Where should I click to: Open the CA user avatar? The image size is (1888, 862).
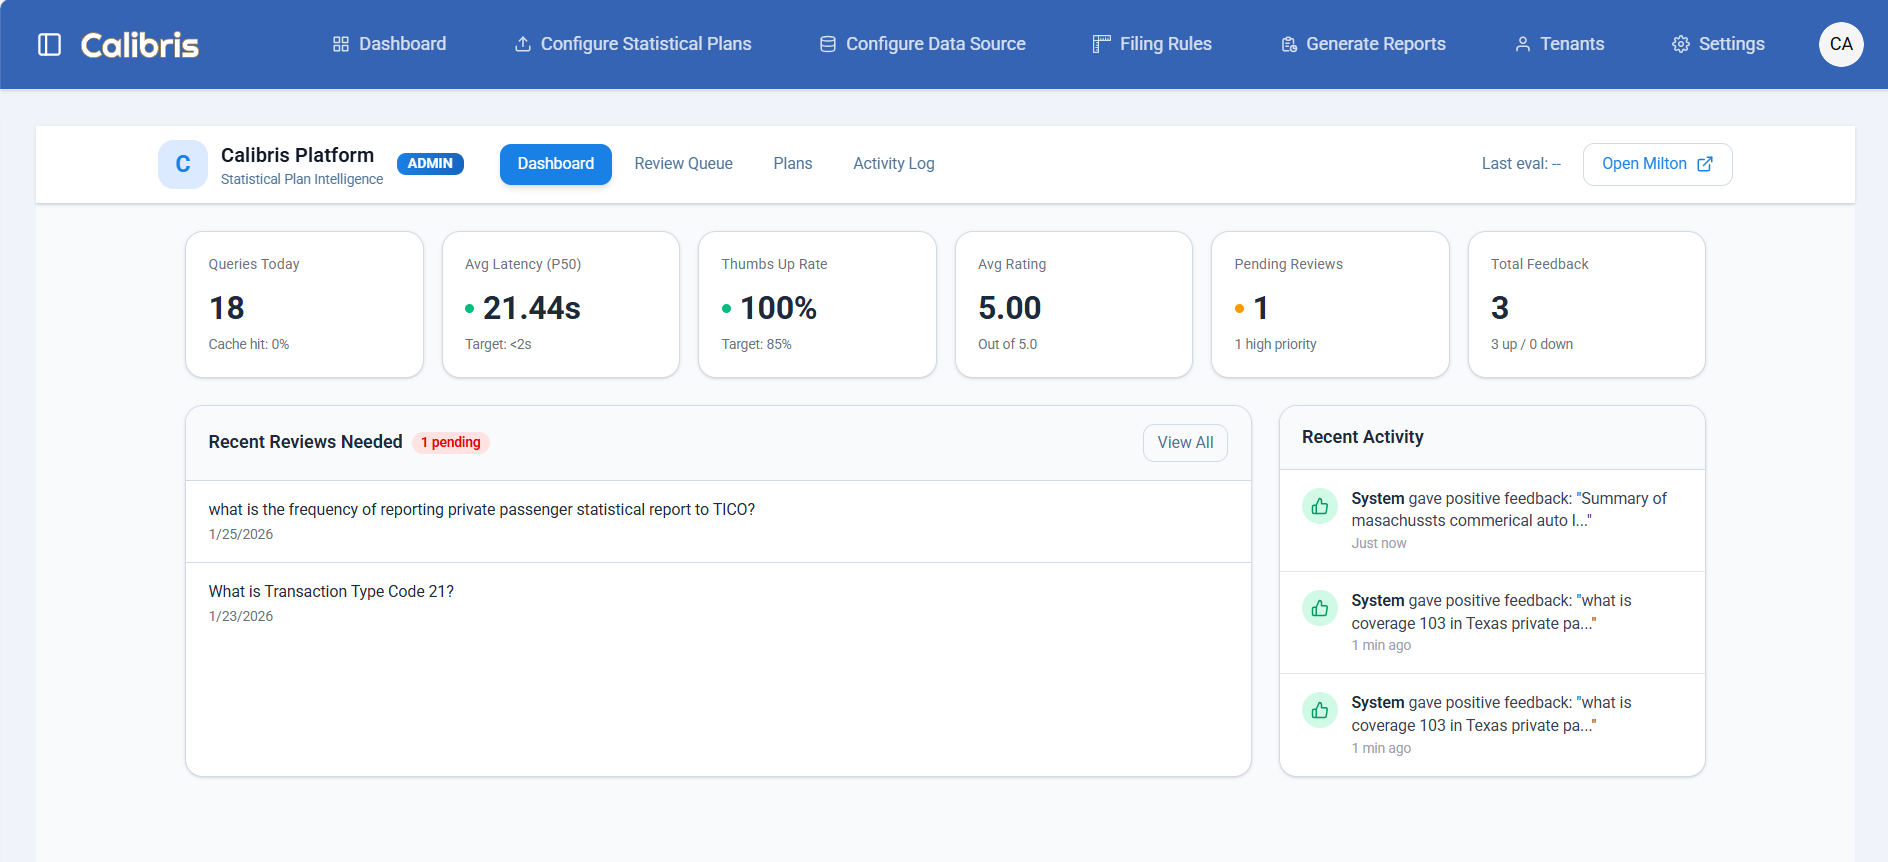(1841, 44)
